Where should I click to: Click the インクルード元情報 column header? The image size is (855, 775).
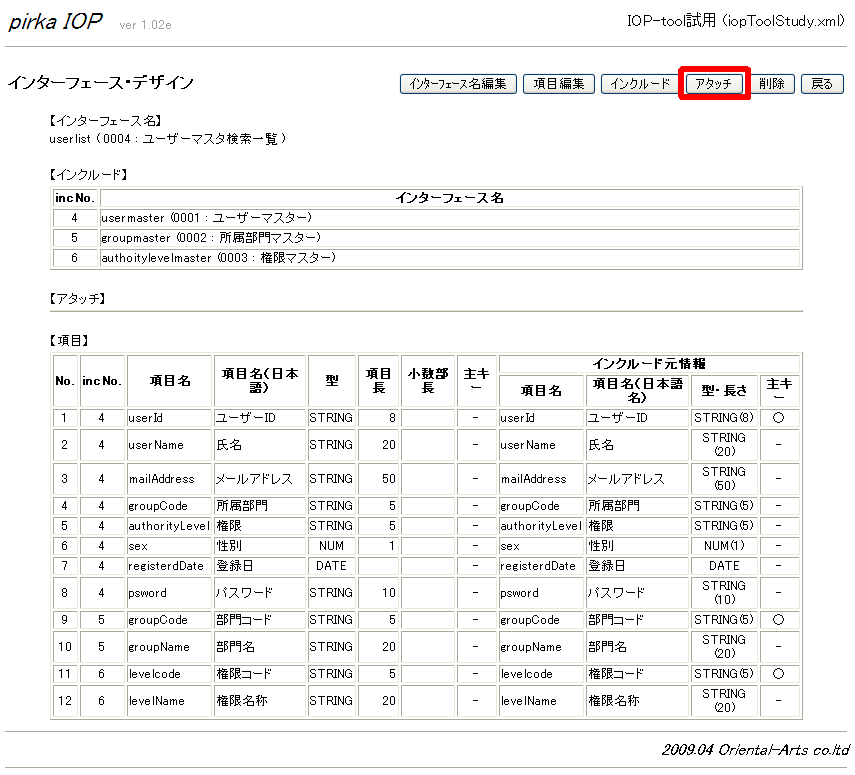[649, 364]
